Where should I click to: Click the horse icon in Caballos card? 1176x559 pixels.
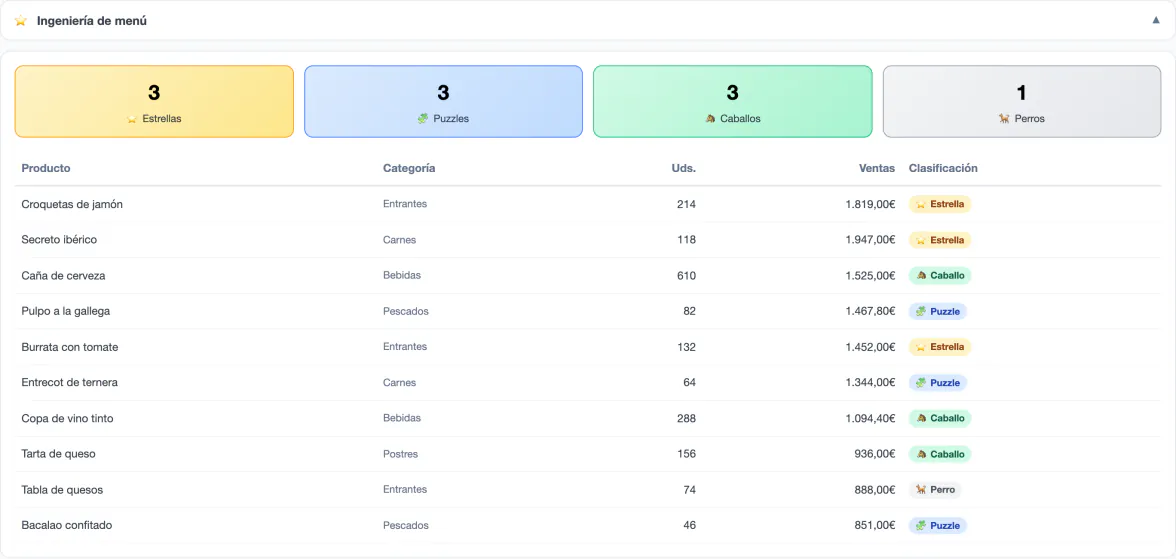pos(710,119)
